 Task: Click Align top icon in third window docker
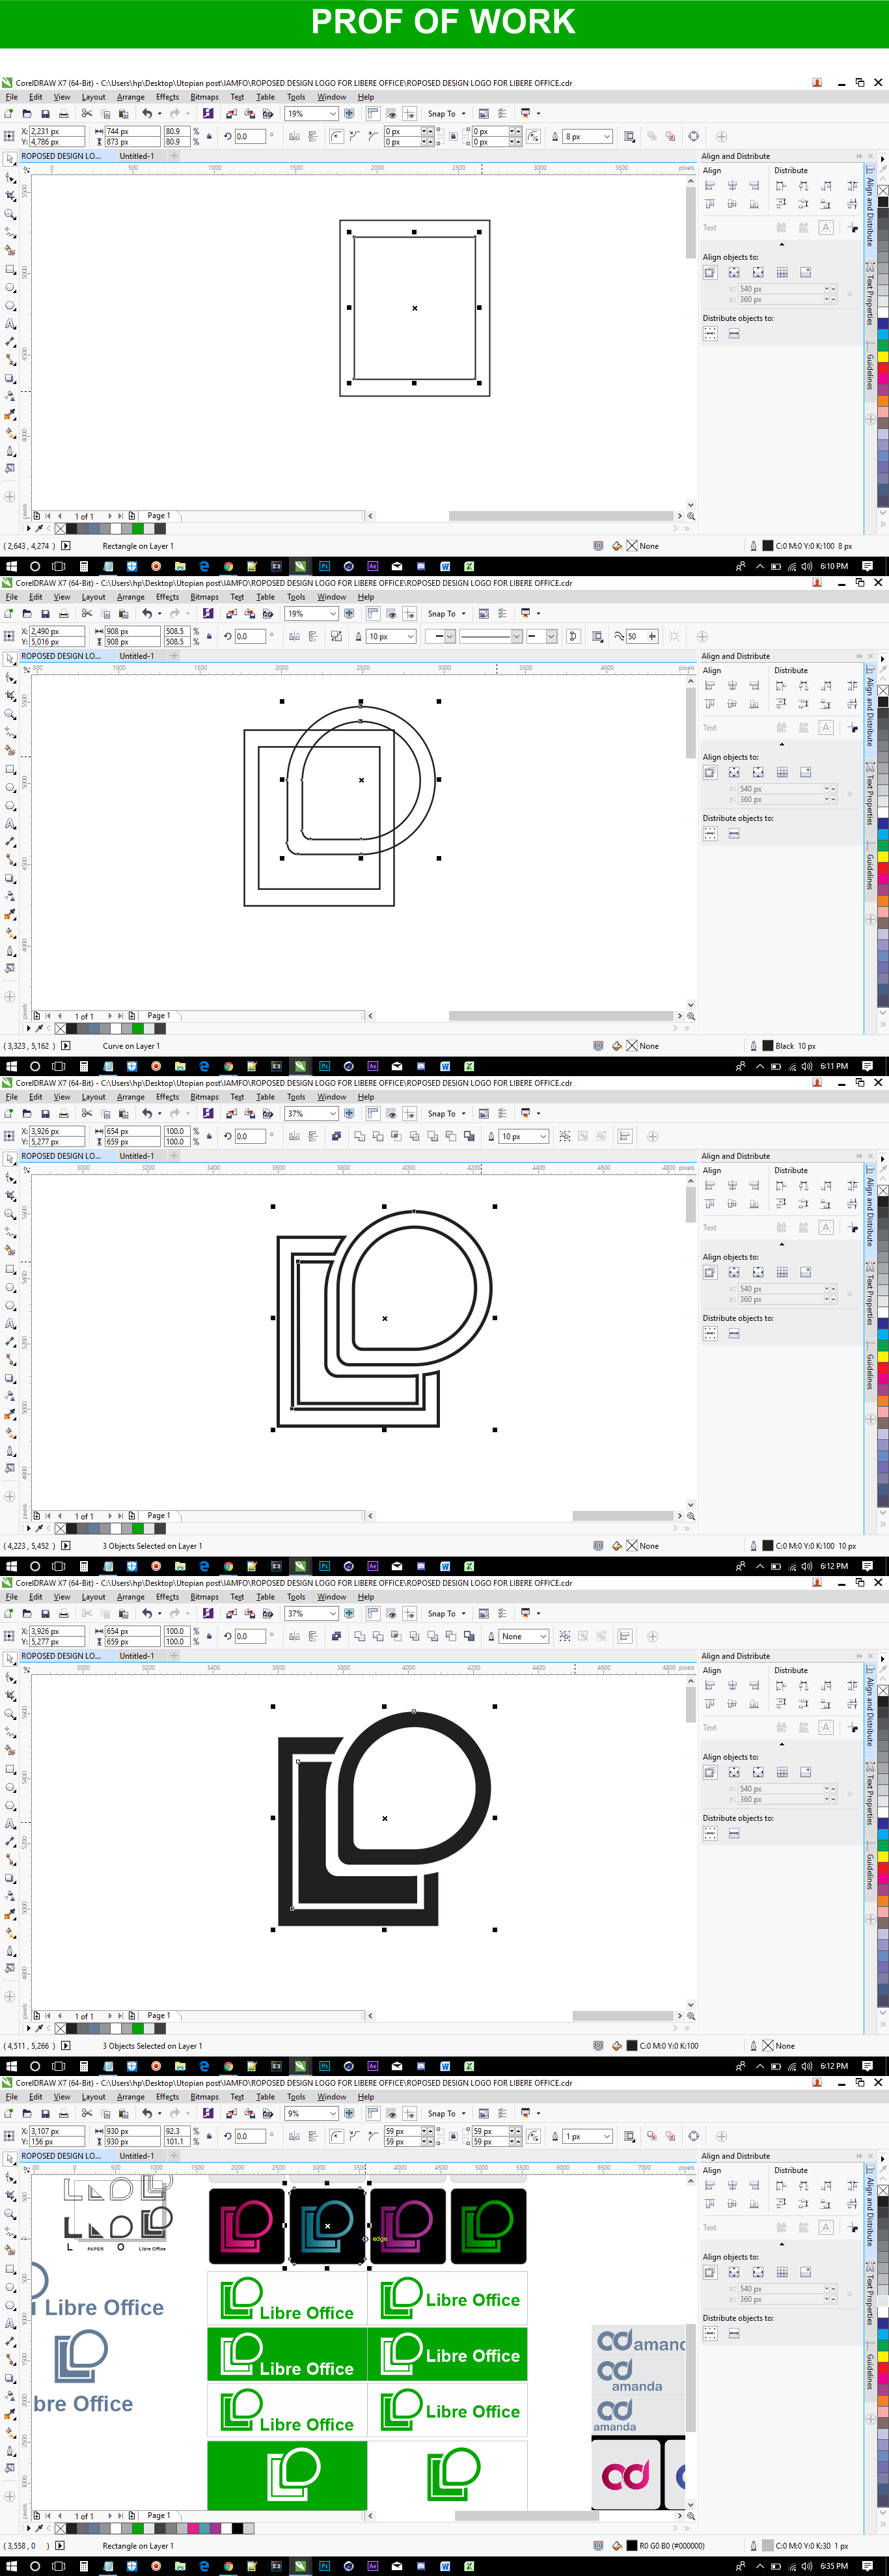[710, 1204]
